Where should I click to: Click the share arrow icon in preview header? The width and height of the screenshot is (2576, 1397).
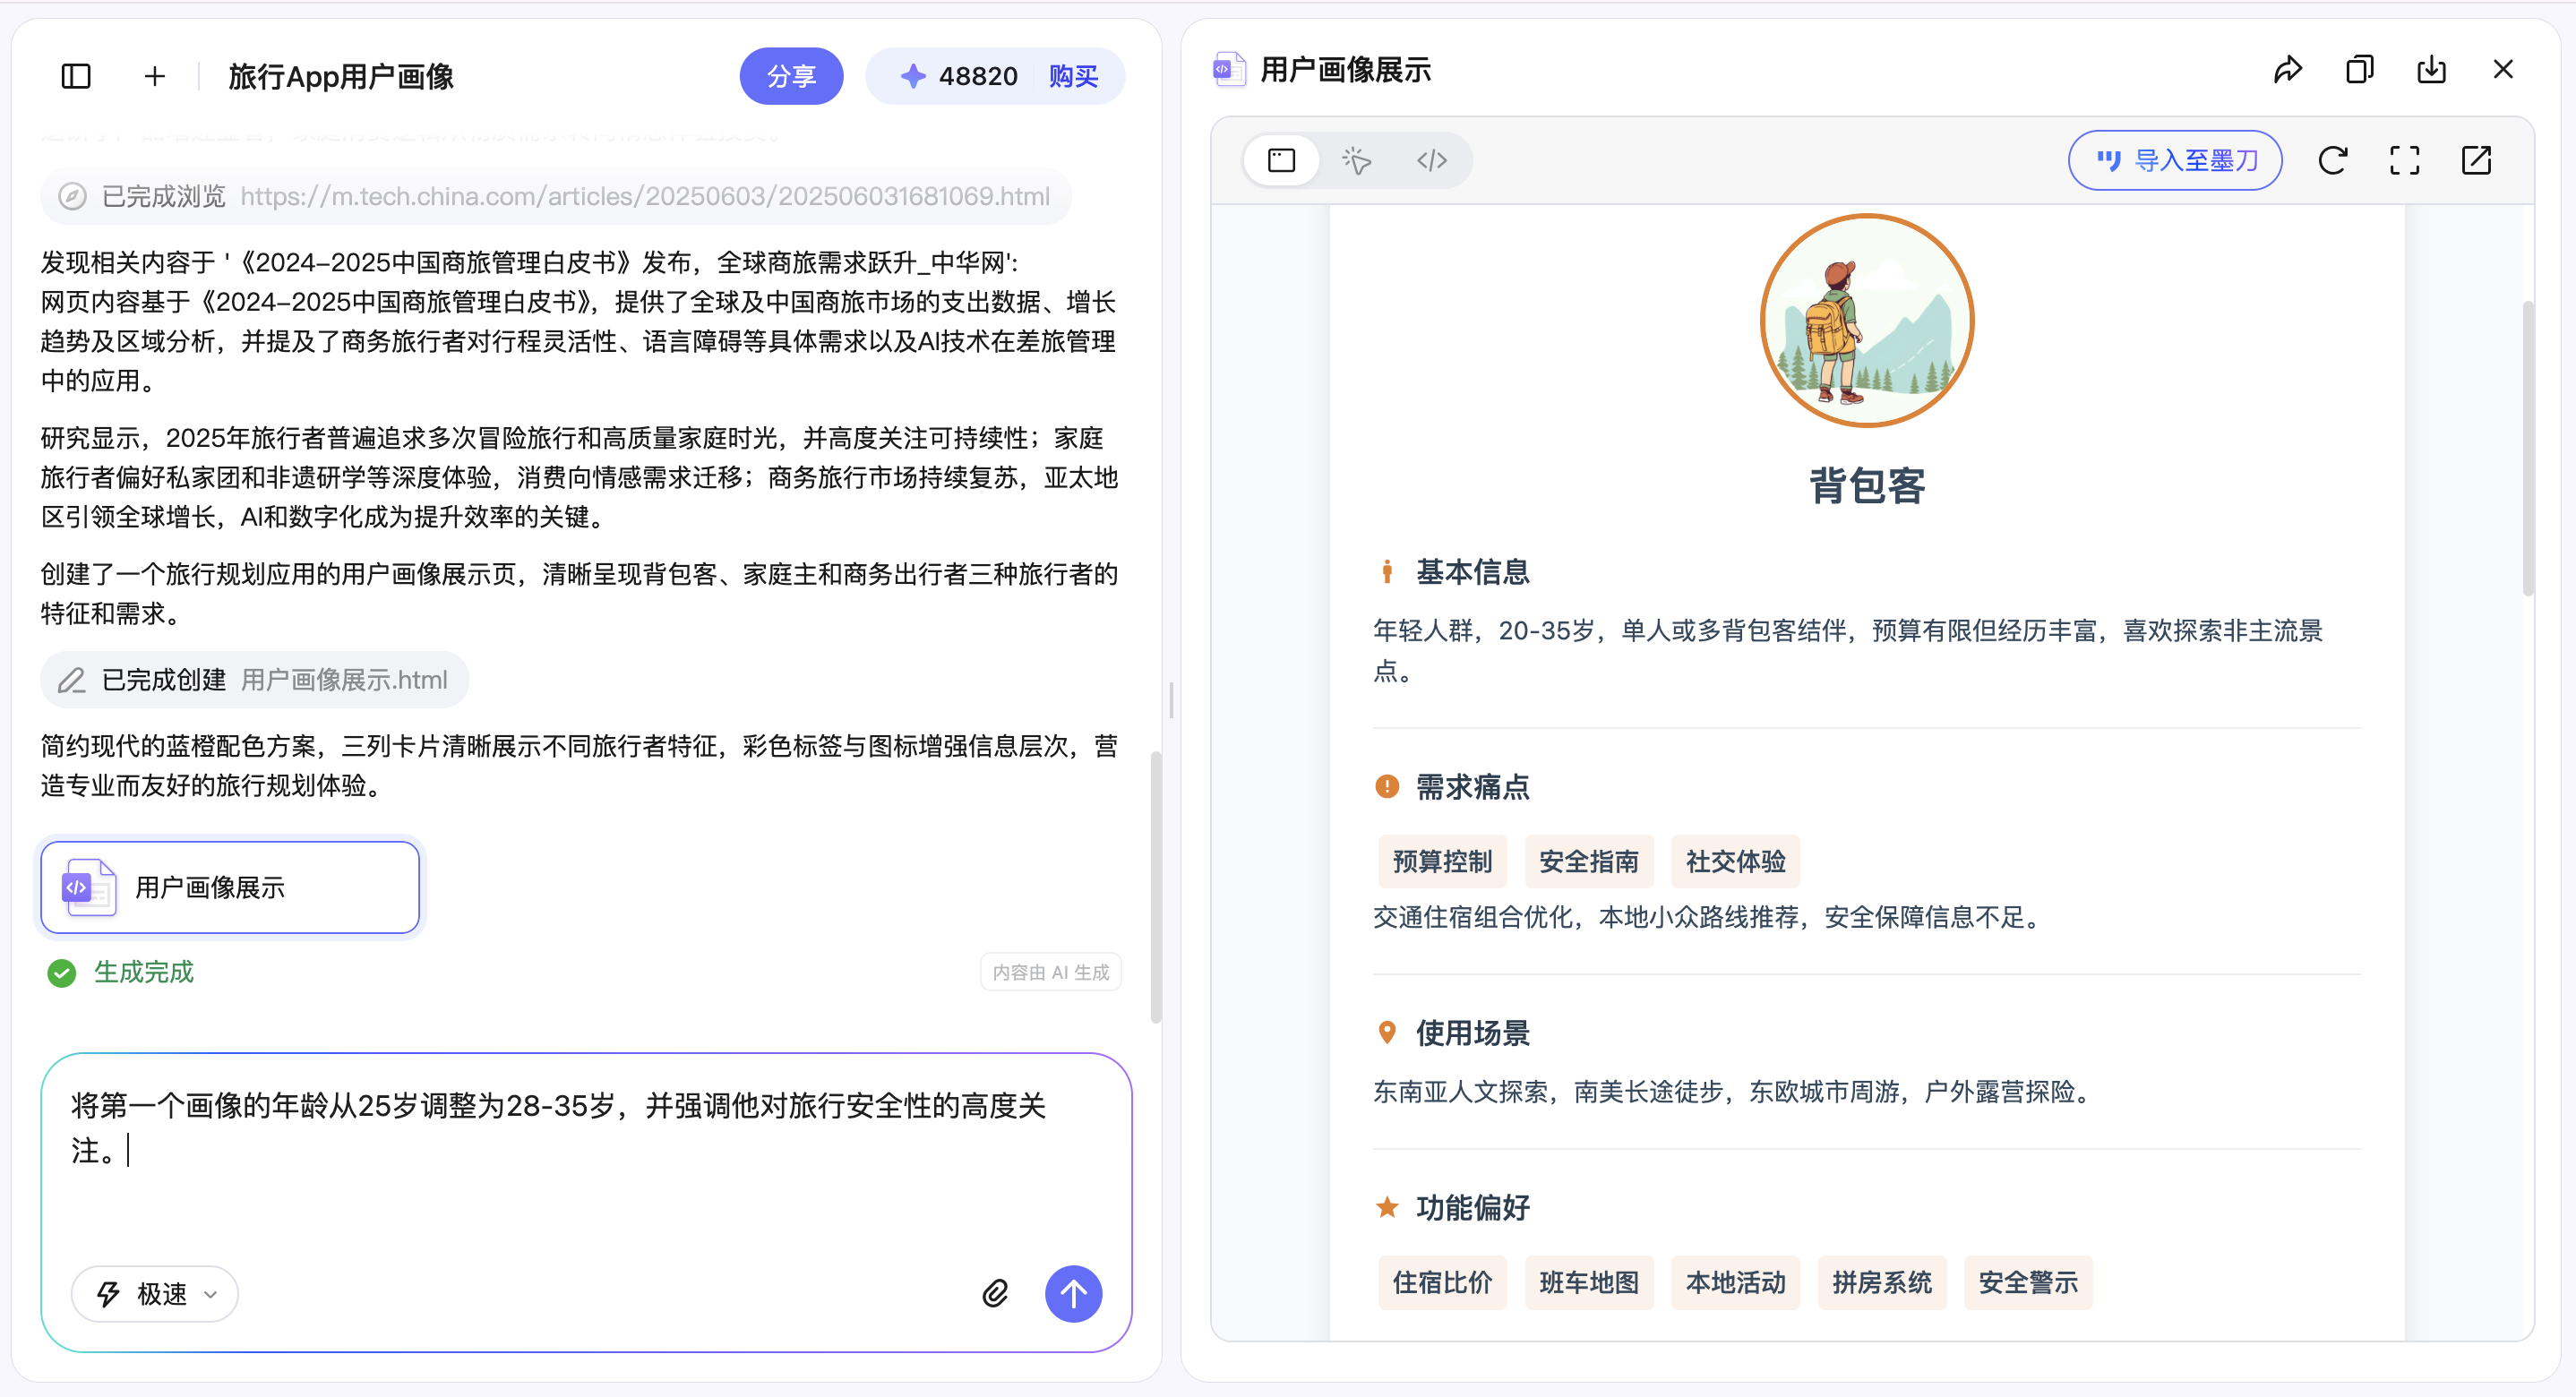coord(2287,70)
